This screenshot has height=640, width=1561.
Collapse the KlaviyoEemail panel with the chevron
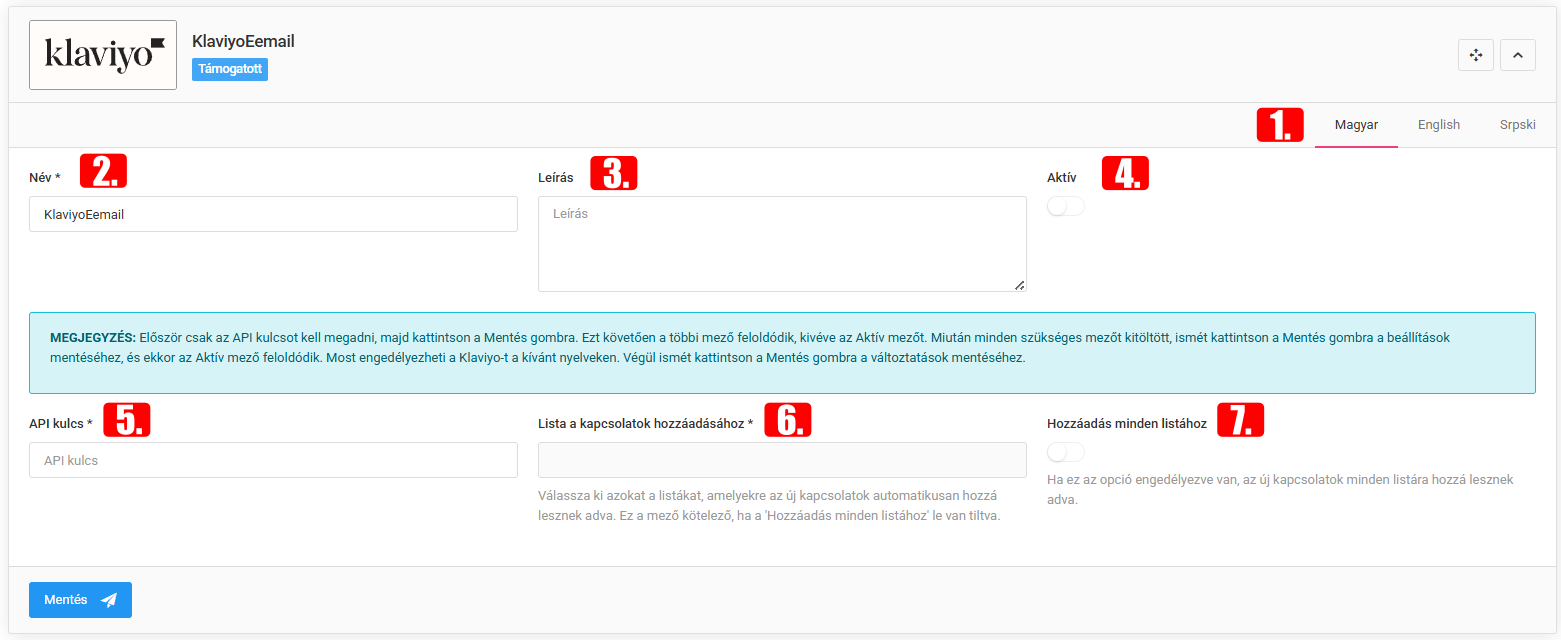click(x=1517, y=56)
